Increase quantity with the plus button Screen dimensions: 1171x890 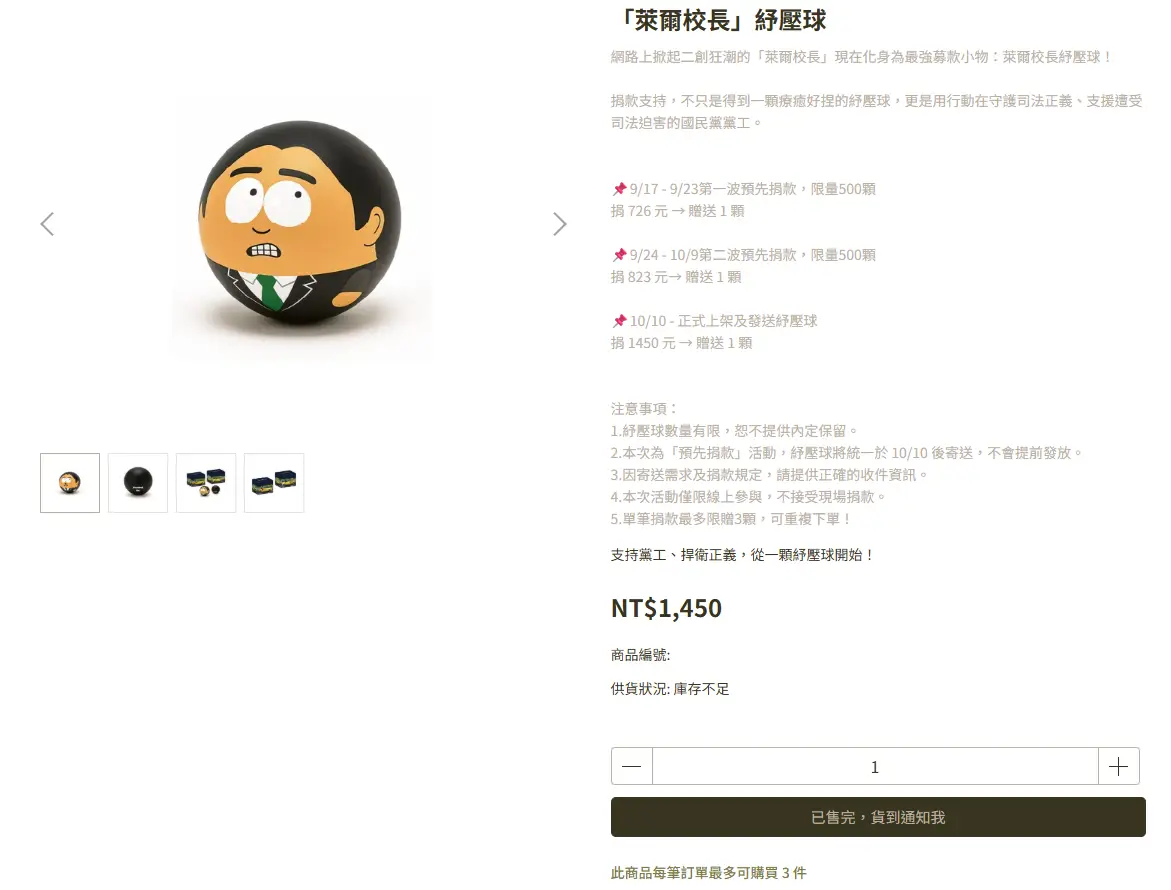click(x=1119, y=766)
